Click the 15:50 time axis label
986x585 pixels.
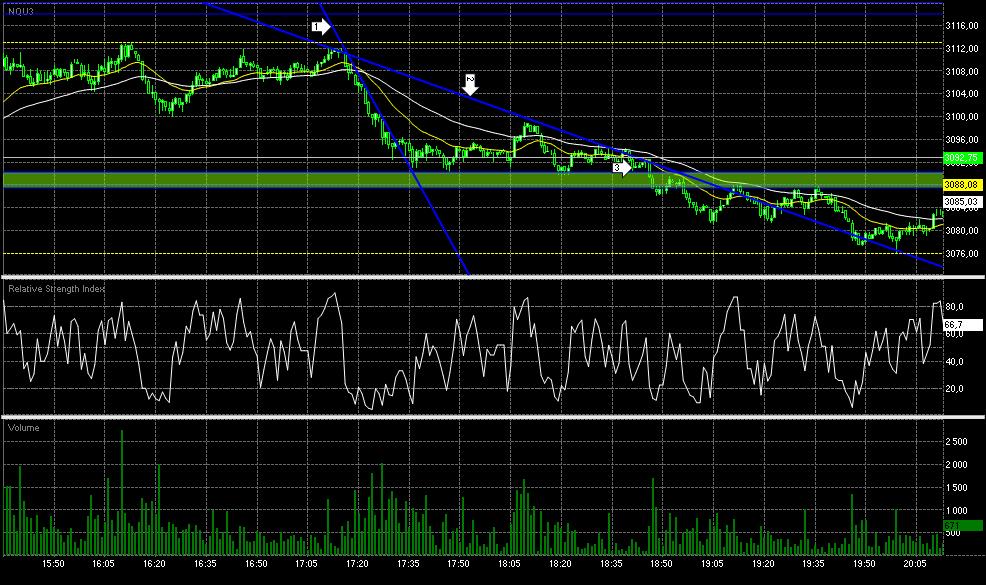coord(53,564)
